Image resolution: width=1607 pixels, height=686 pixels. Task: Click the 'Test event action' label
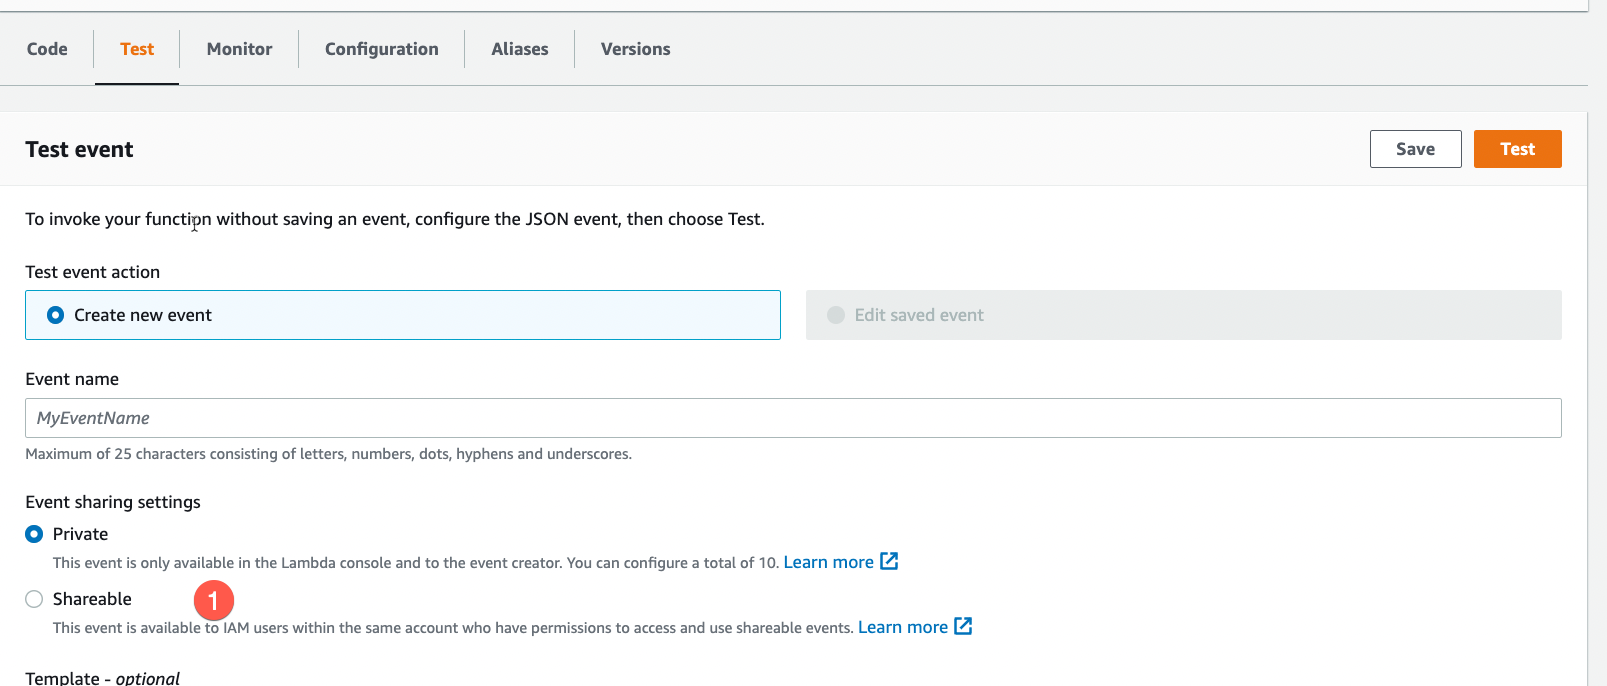[92, 272]
